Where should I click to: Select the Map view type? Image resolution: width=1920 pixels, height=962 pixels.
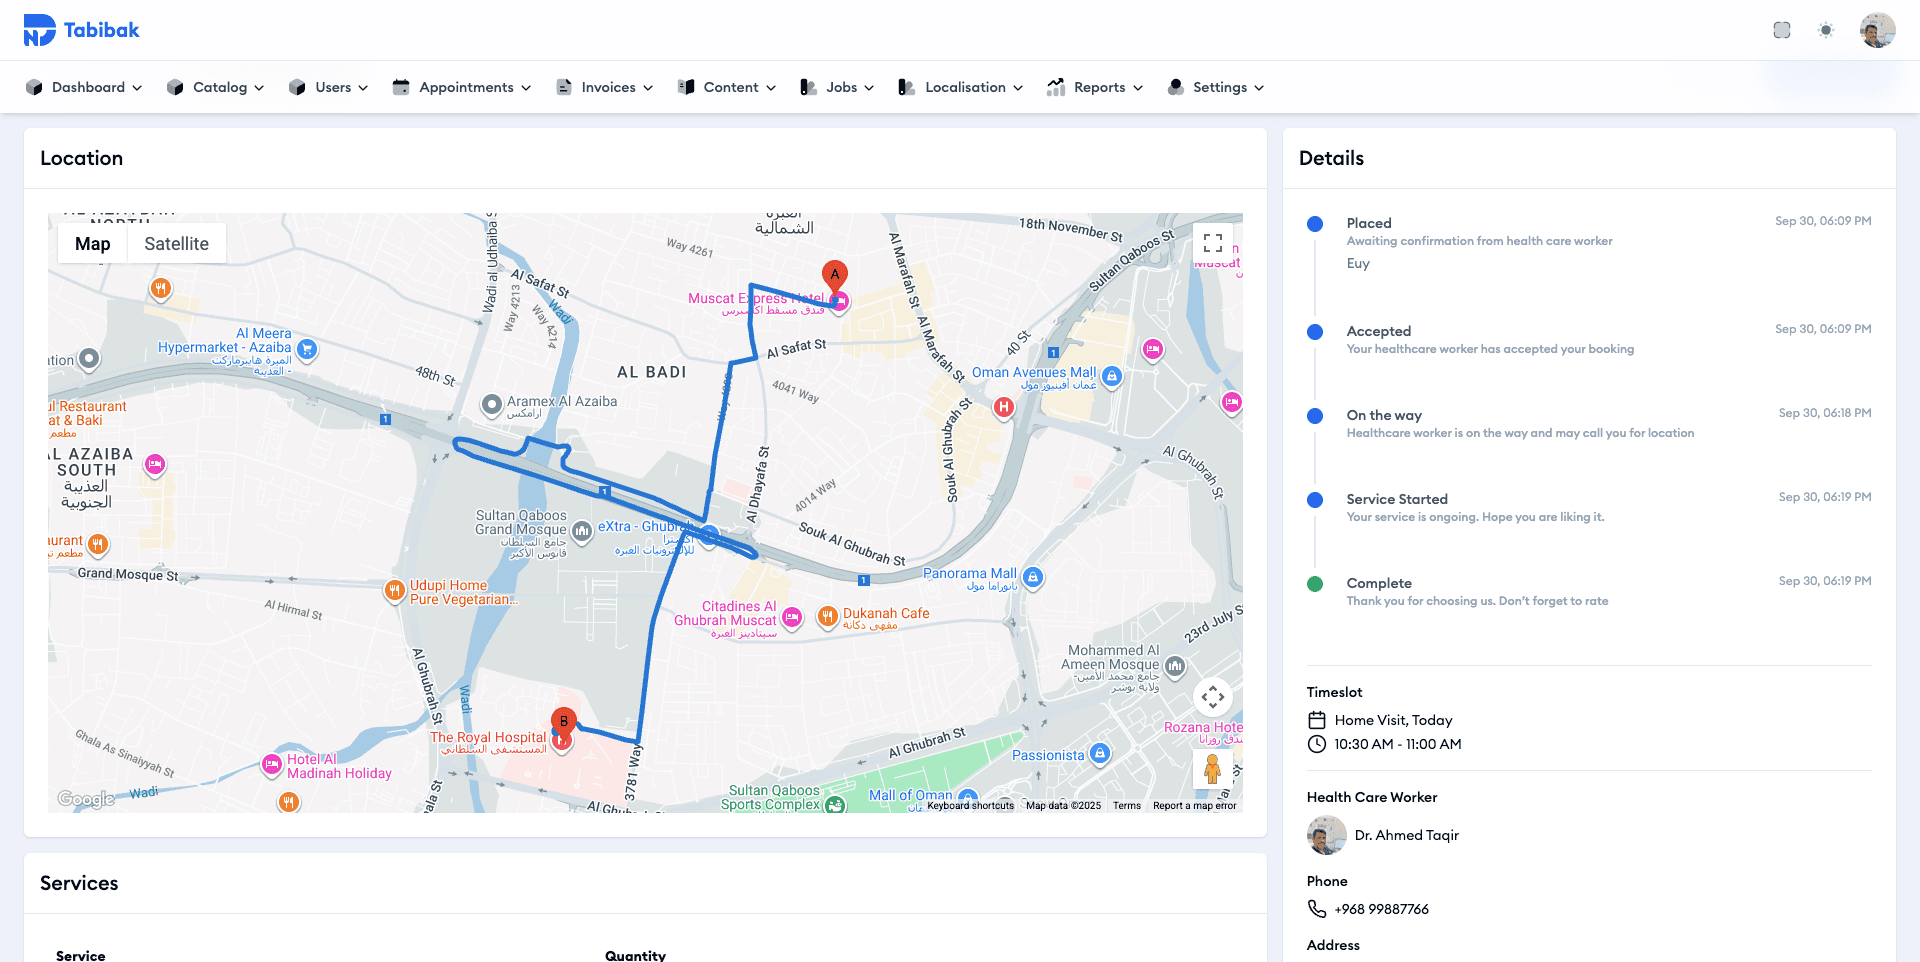(93, 244)
